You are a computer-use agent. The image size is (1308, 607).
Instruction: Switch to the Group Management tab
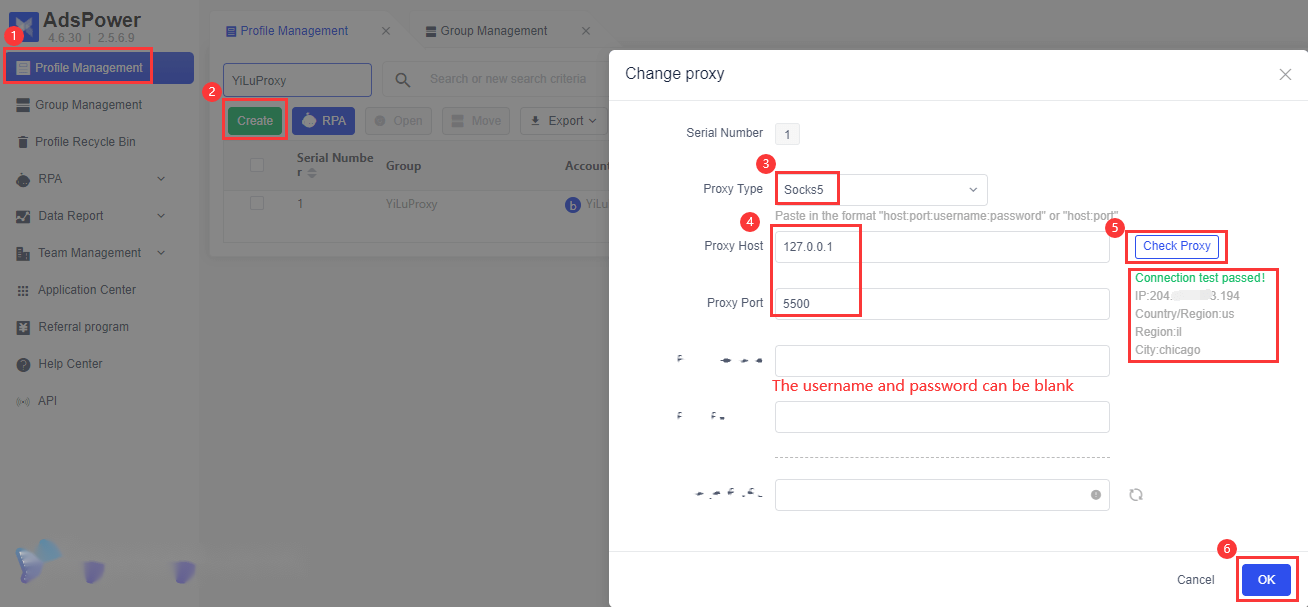coord(494,31)
